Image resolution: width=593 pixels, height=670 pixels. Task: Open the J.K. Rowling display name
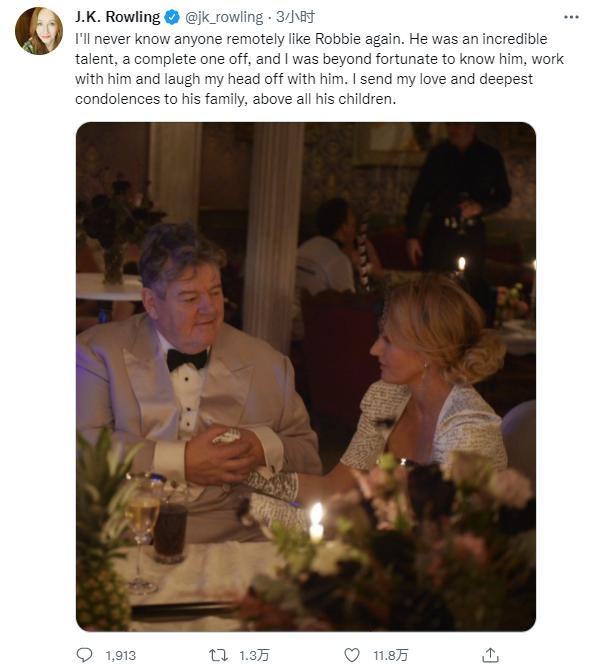click(117, 17)
